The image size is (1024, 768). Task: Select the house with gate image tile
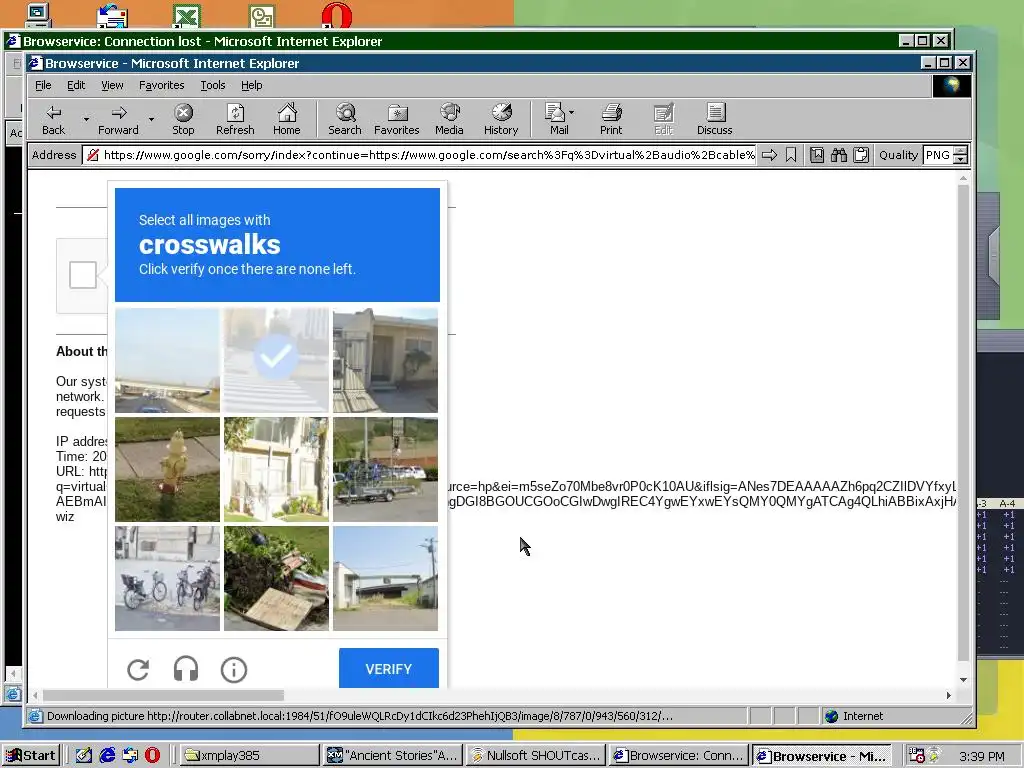[385, 360]
